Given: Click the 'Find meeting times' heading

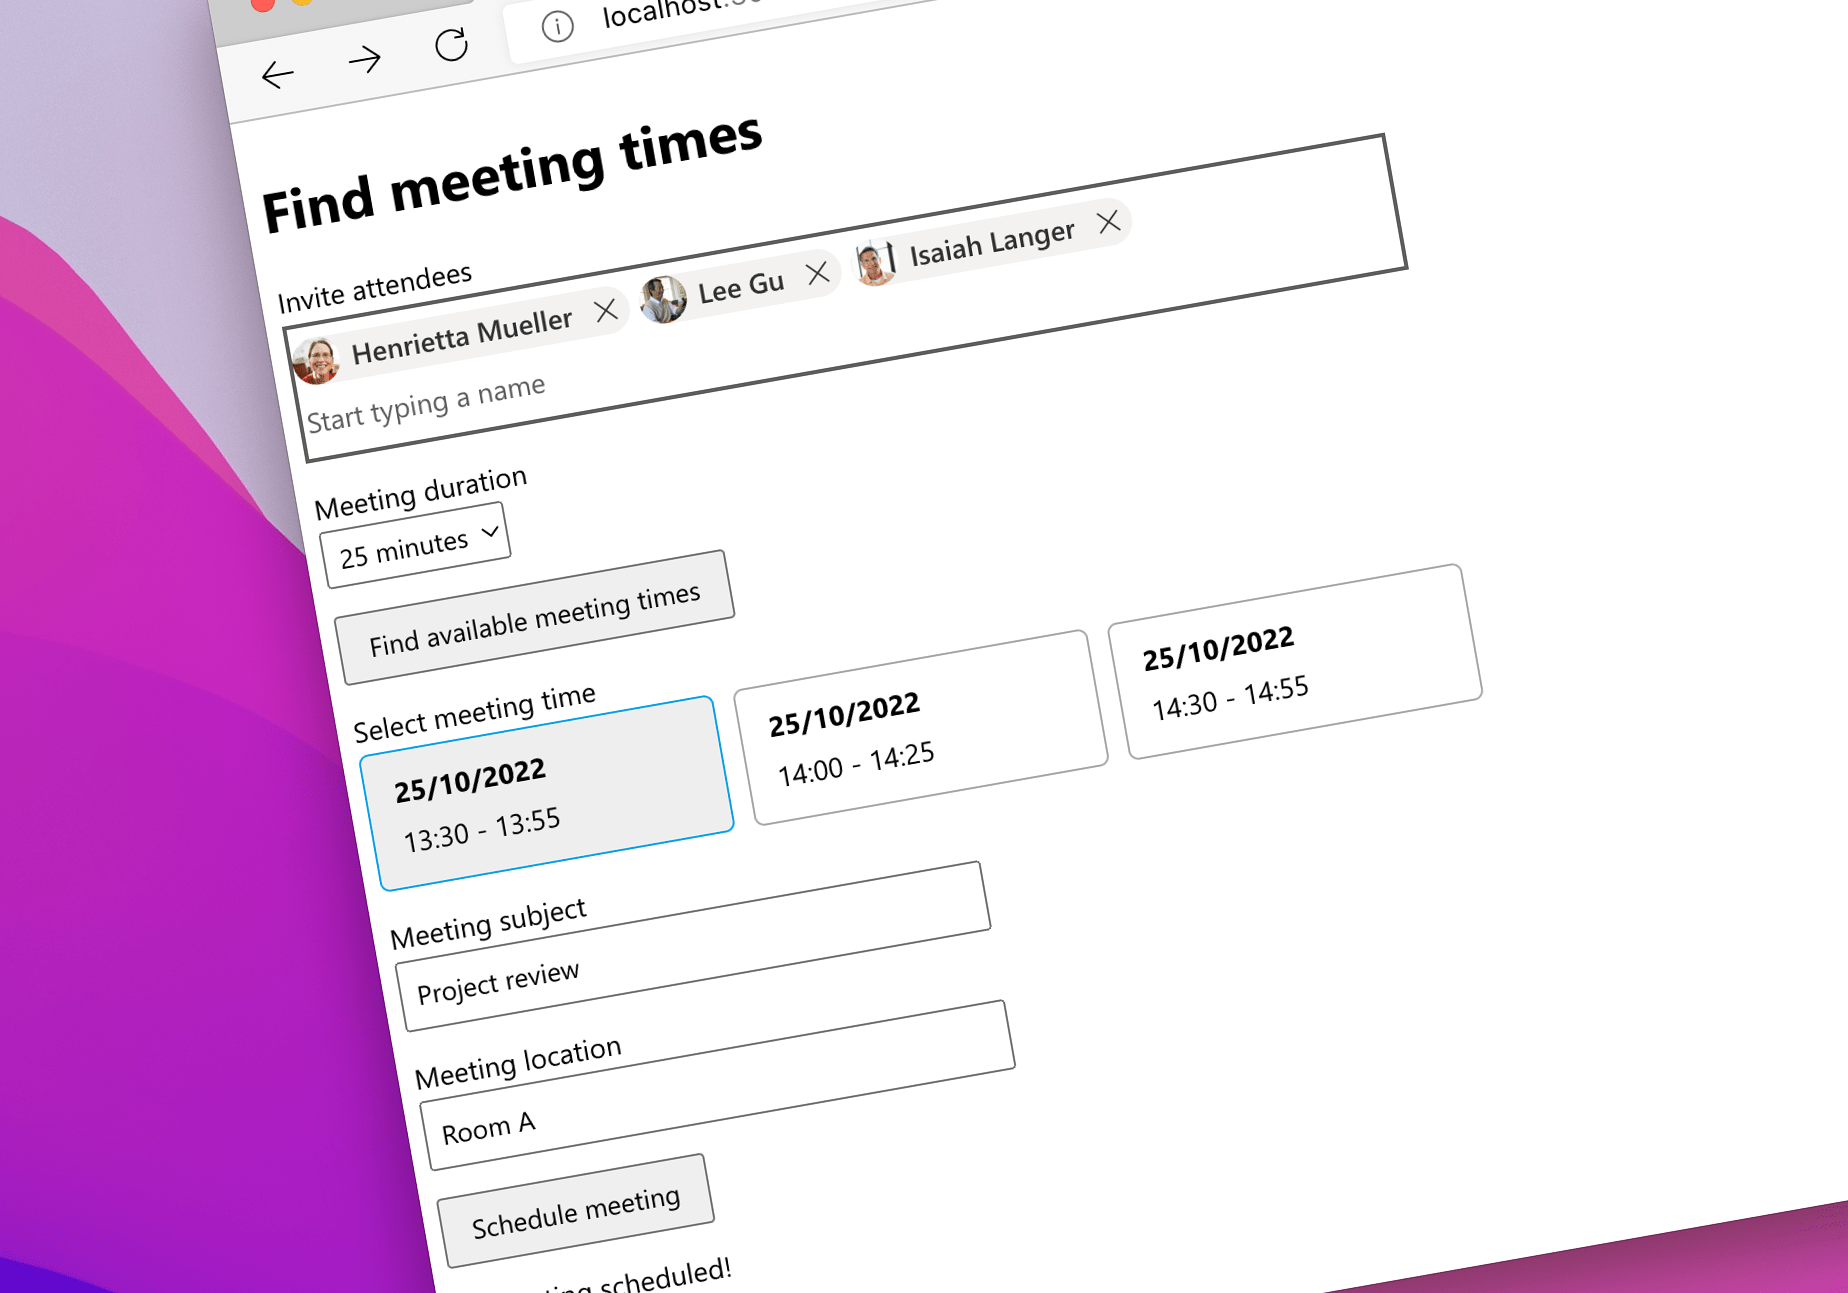Looking at the screenshot, I should click(x=512, y=174).
